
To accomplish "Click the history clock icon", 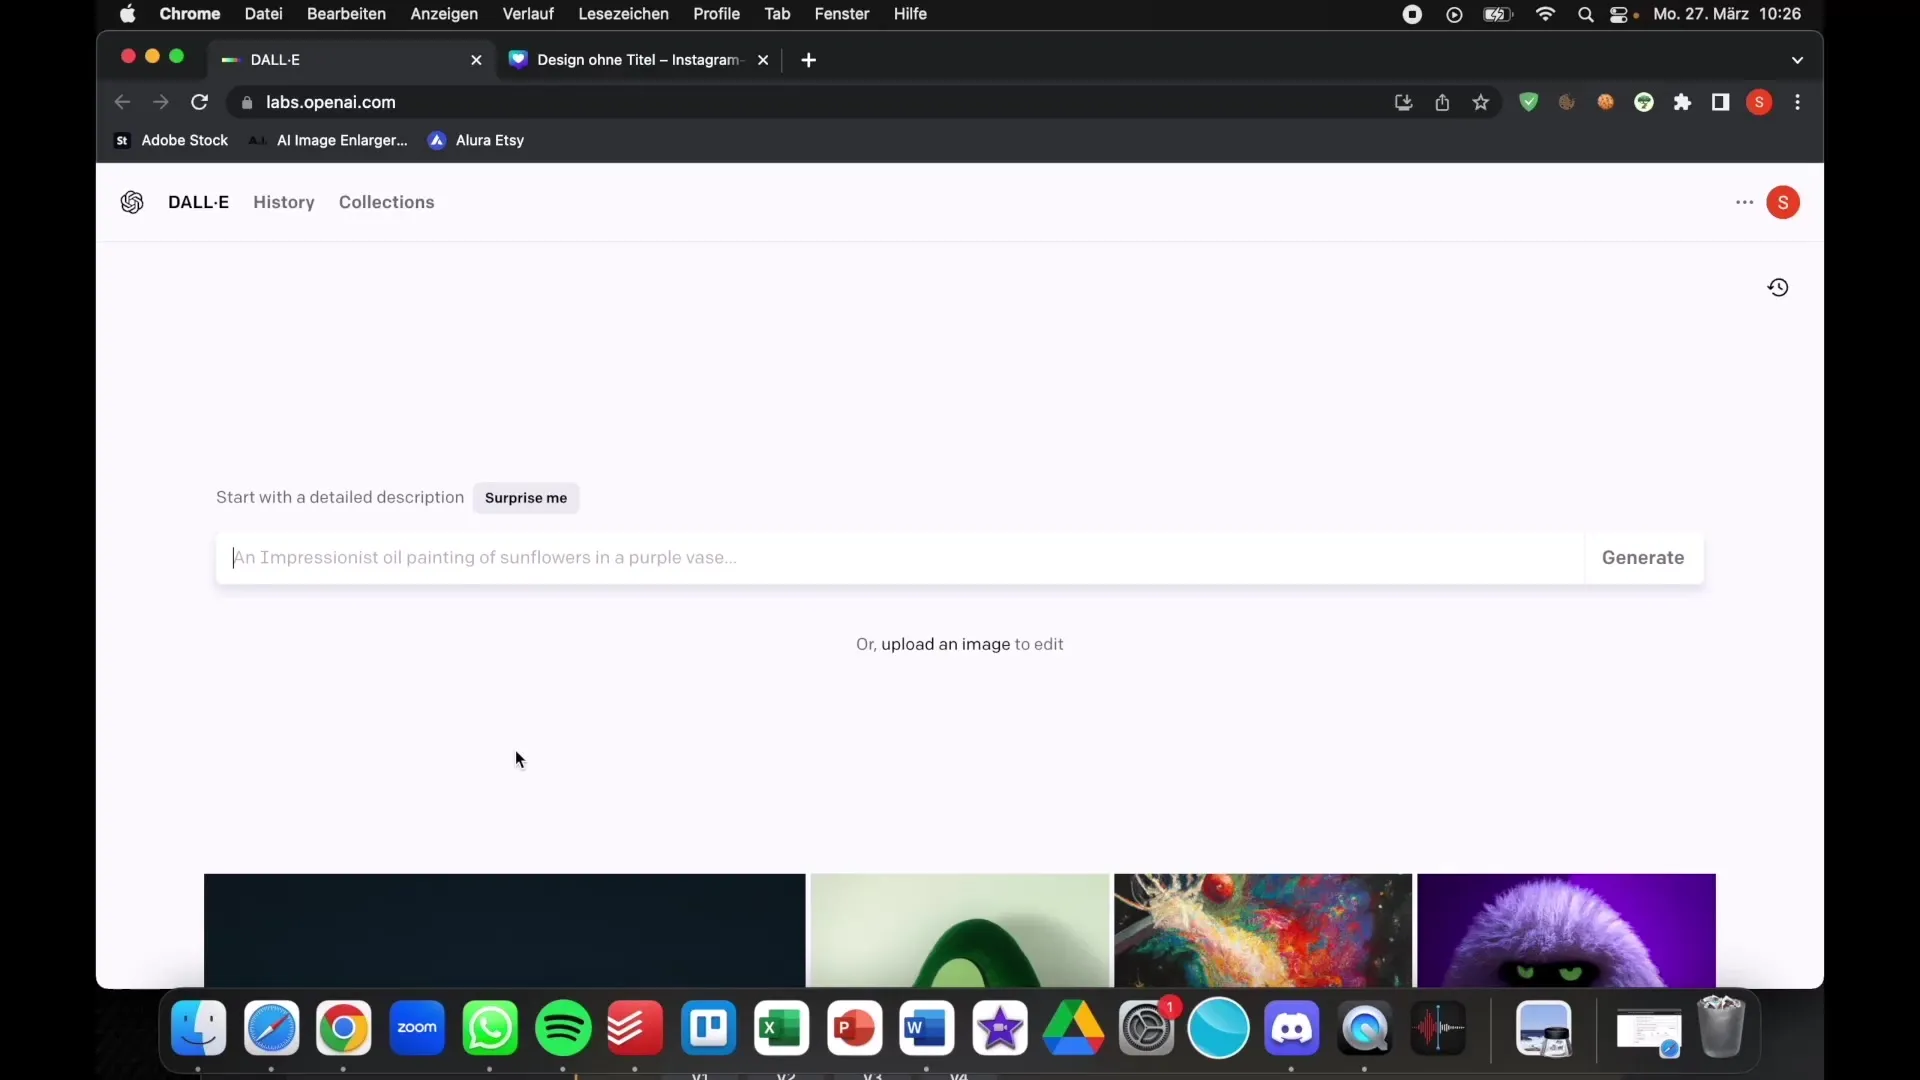I will (1779, 287).
